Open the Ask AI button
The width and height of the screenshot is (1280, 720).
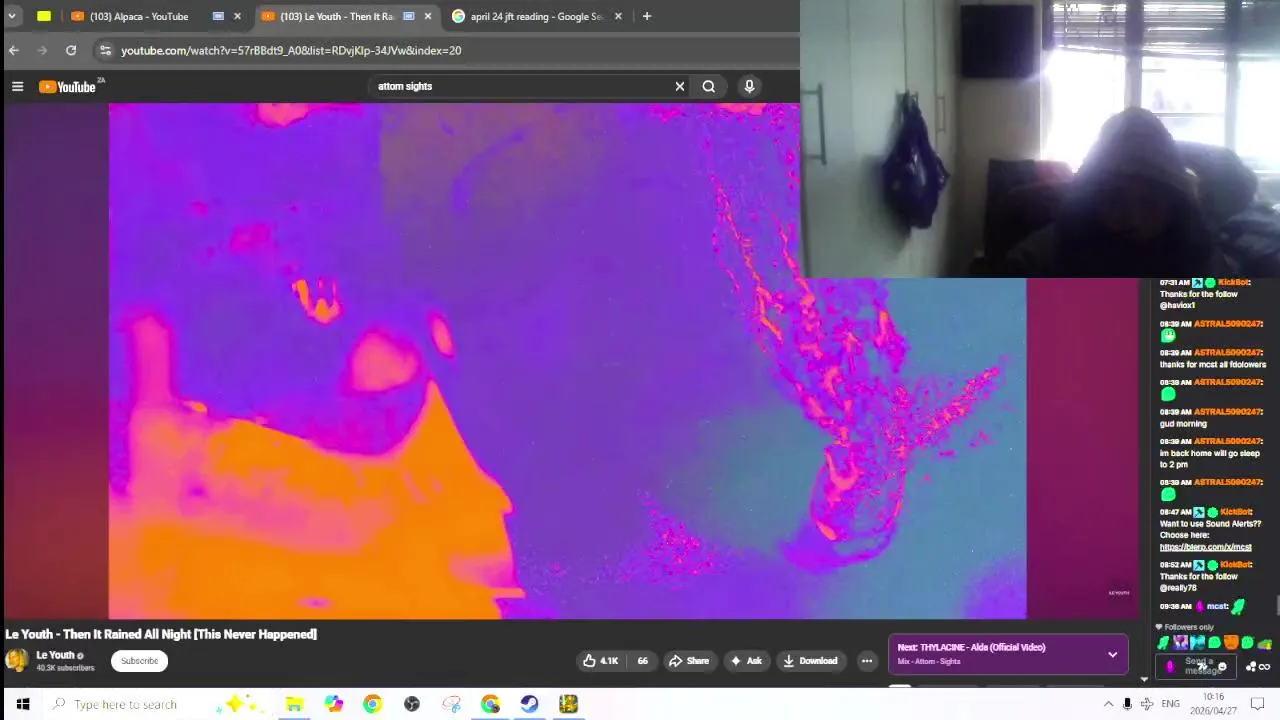coord(746,661)
